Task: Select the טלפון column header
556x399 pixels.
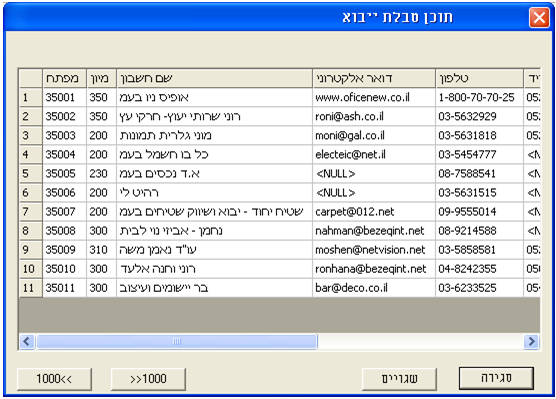Action: coord(479,78)
